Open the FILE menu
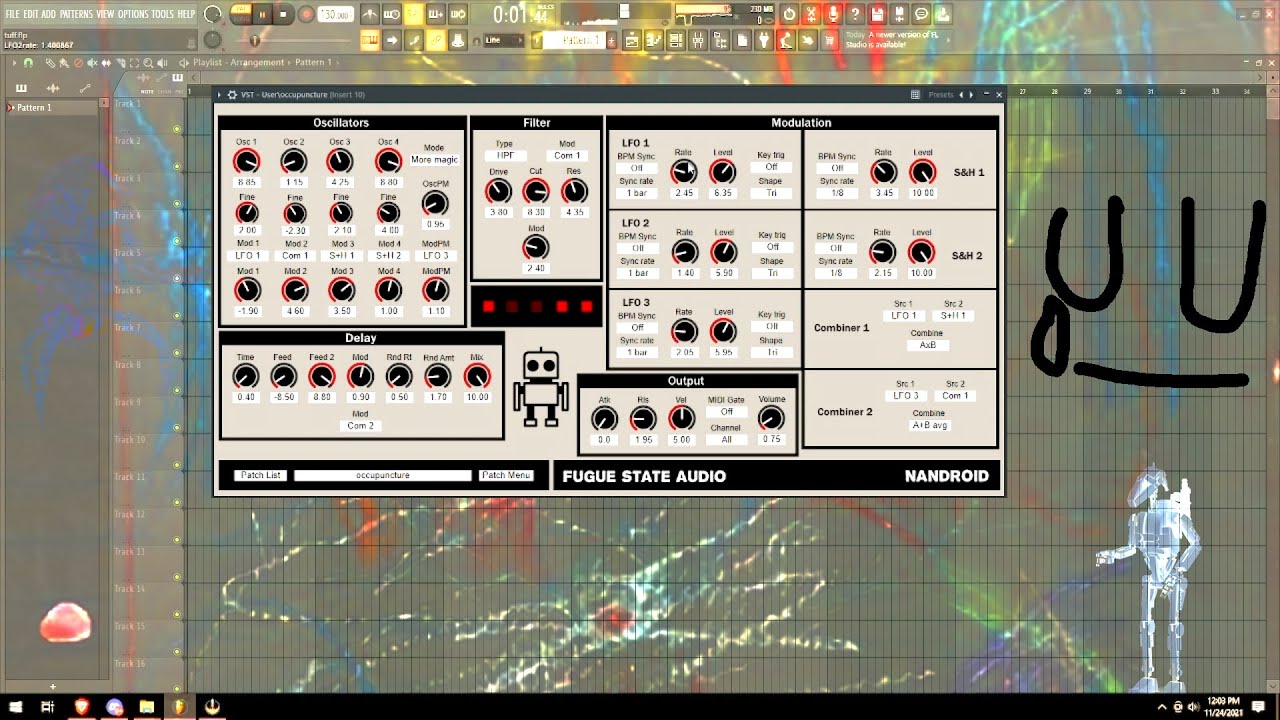Screen dimensions: 1280x720 13,15
